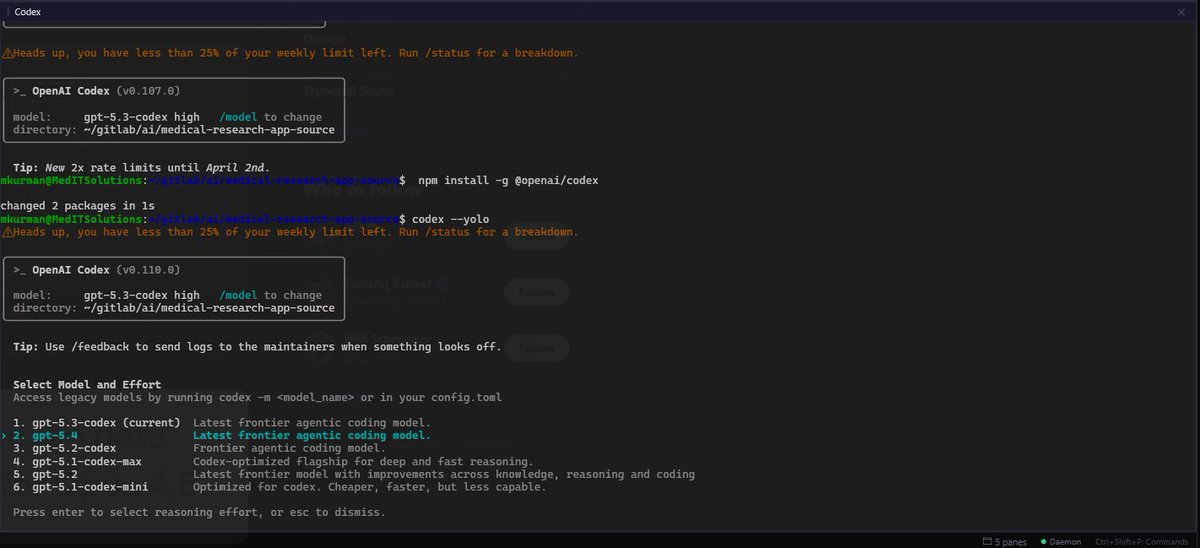Click "Ctrl+Shift+P: Commands" hint in status bar
Screen dimensions: 1200x548
pos(1144,541)
